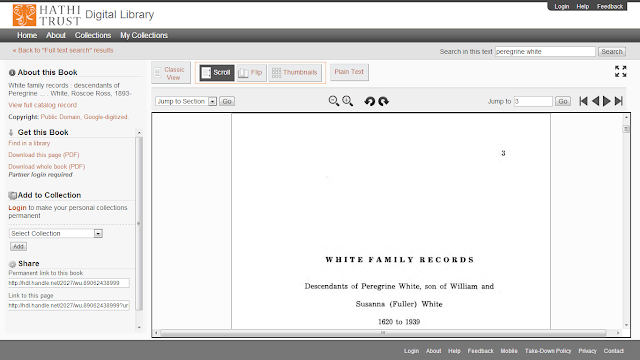Open the Jump to Section dropdown
The width and height of the screenshot is (640, 360).
186,101
